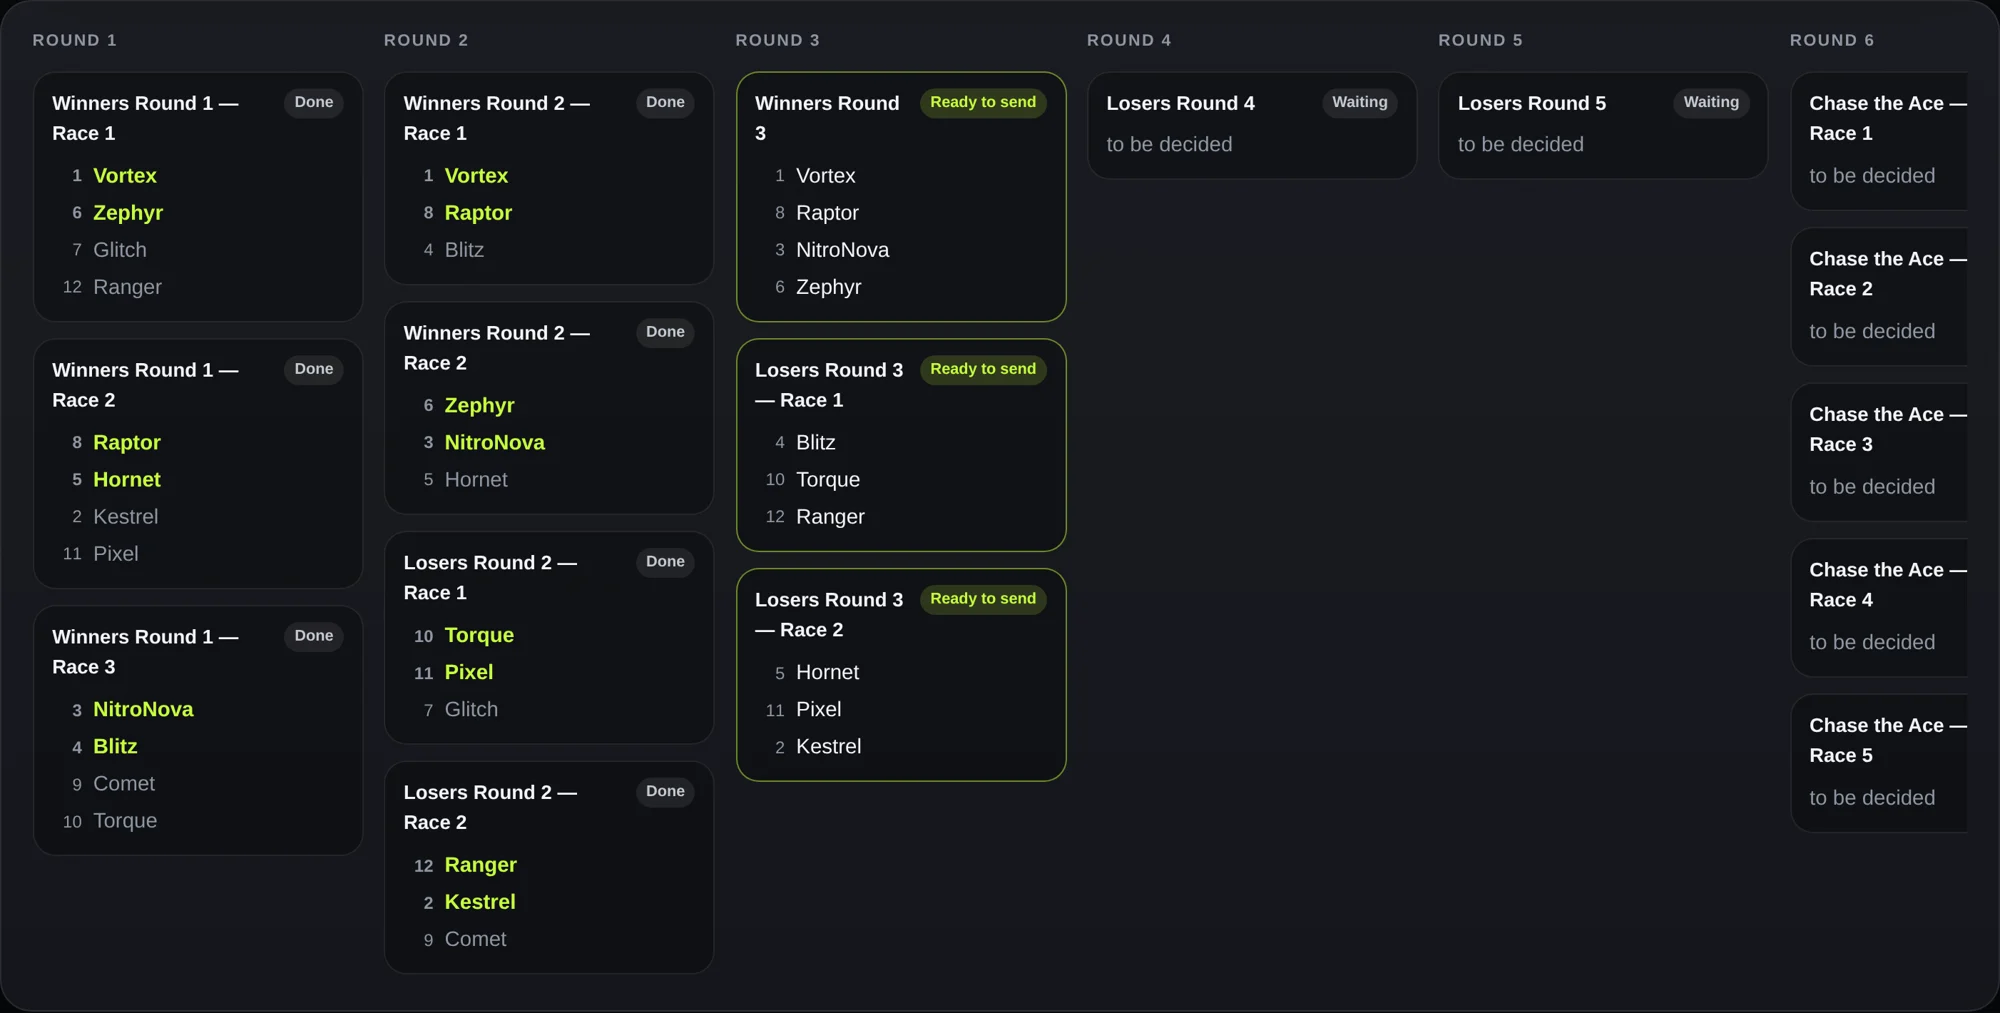Click the Ready to send badge on Winners Round 3
Viewport: 2000px width, 1013px height.
[x=983, y=102]
